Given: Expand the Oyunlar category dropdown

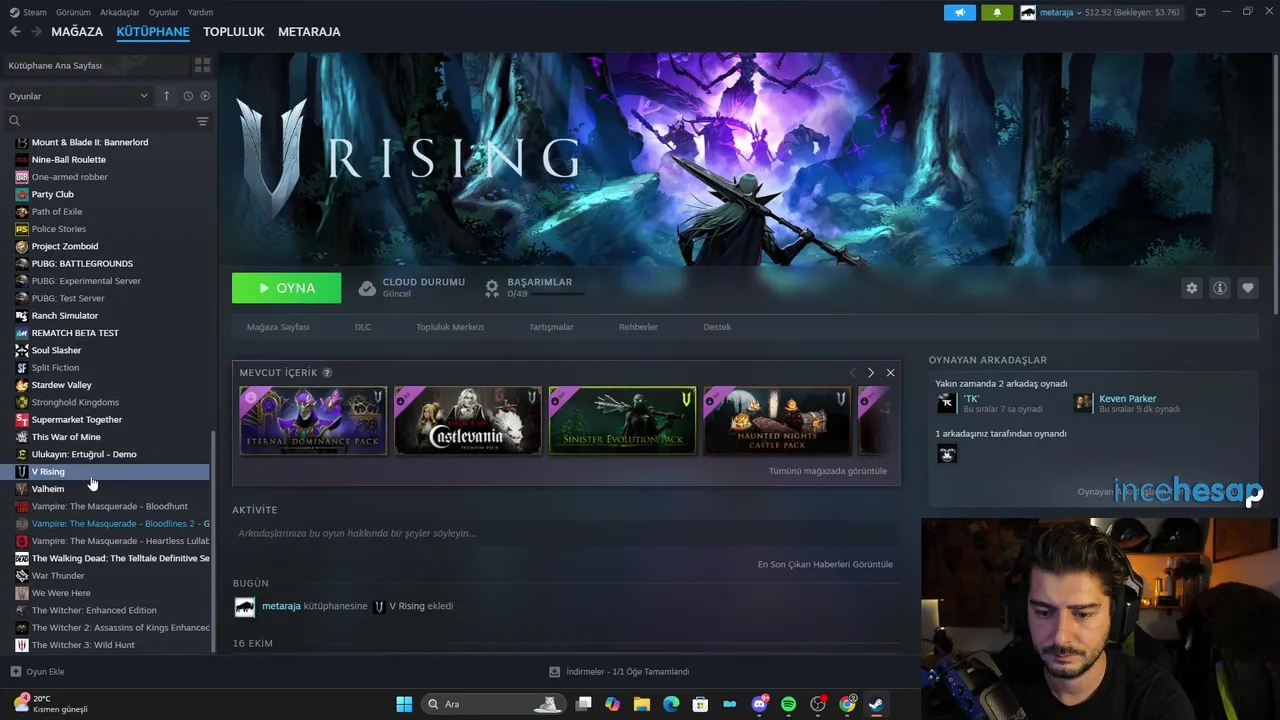Looking at the screenshot, I should [x=78, y=96].
